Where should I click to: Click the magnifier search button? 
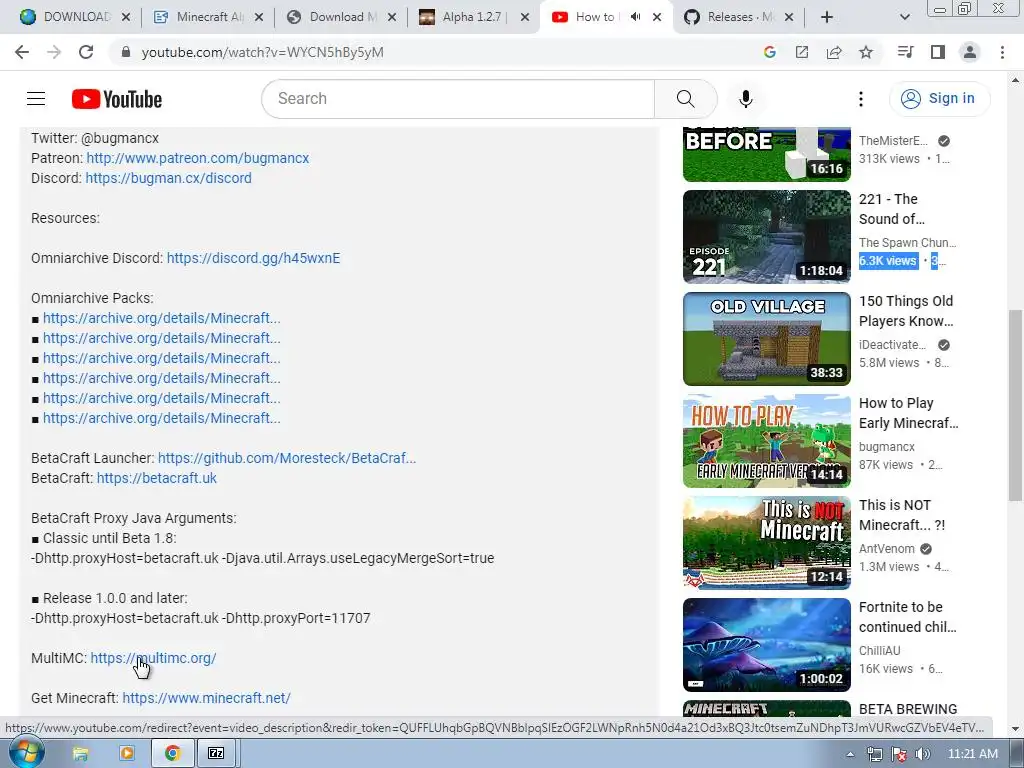(x=685, y=99)
